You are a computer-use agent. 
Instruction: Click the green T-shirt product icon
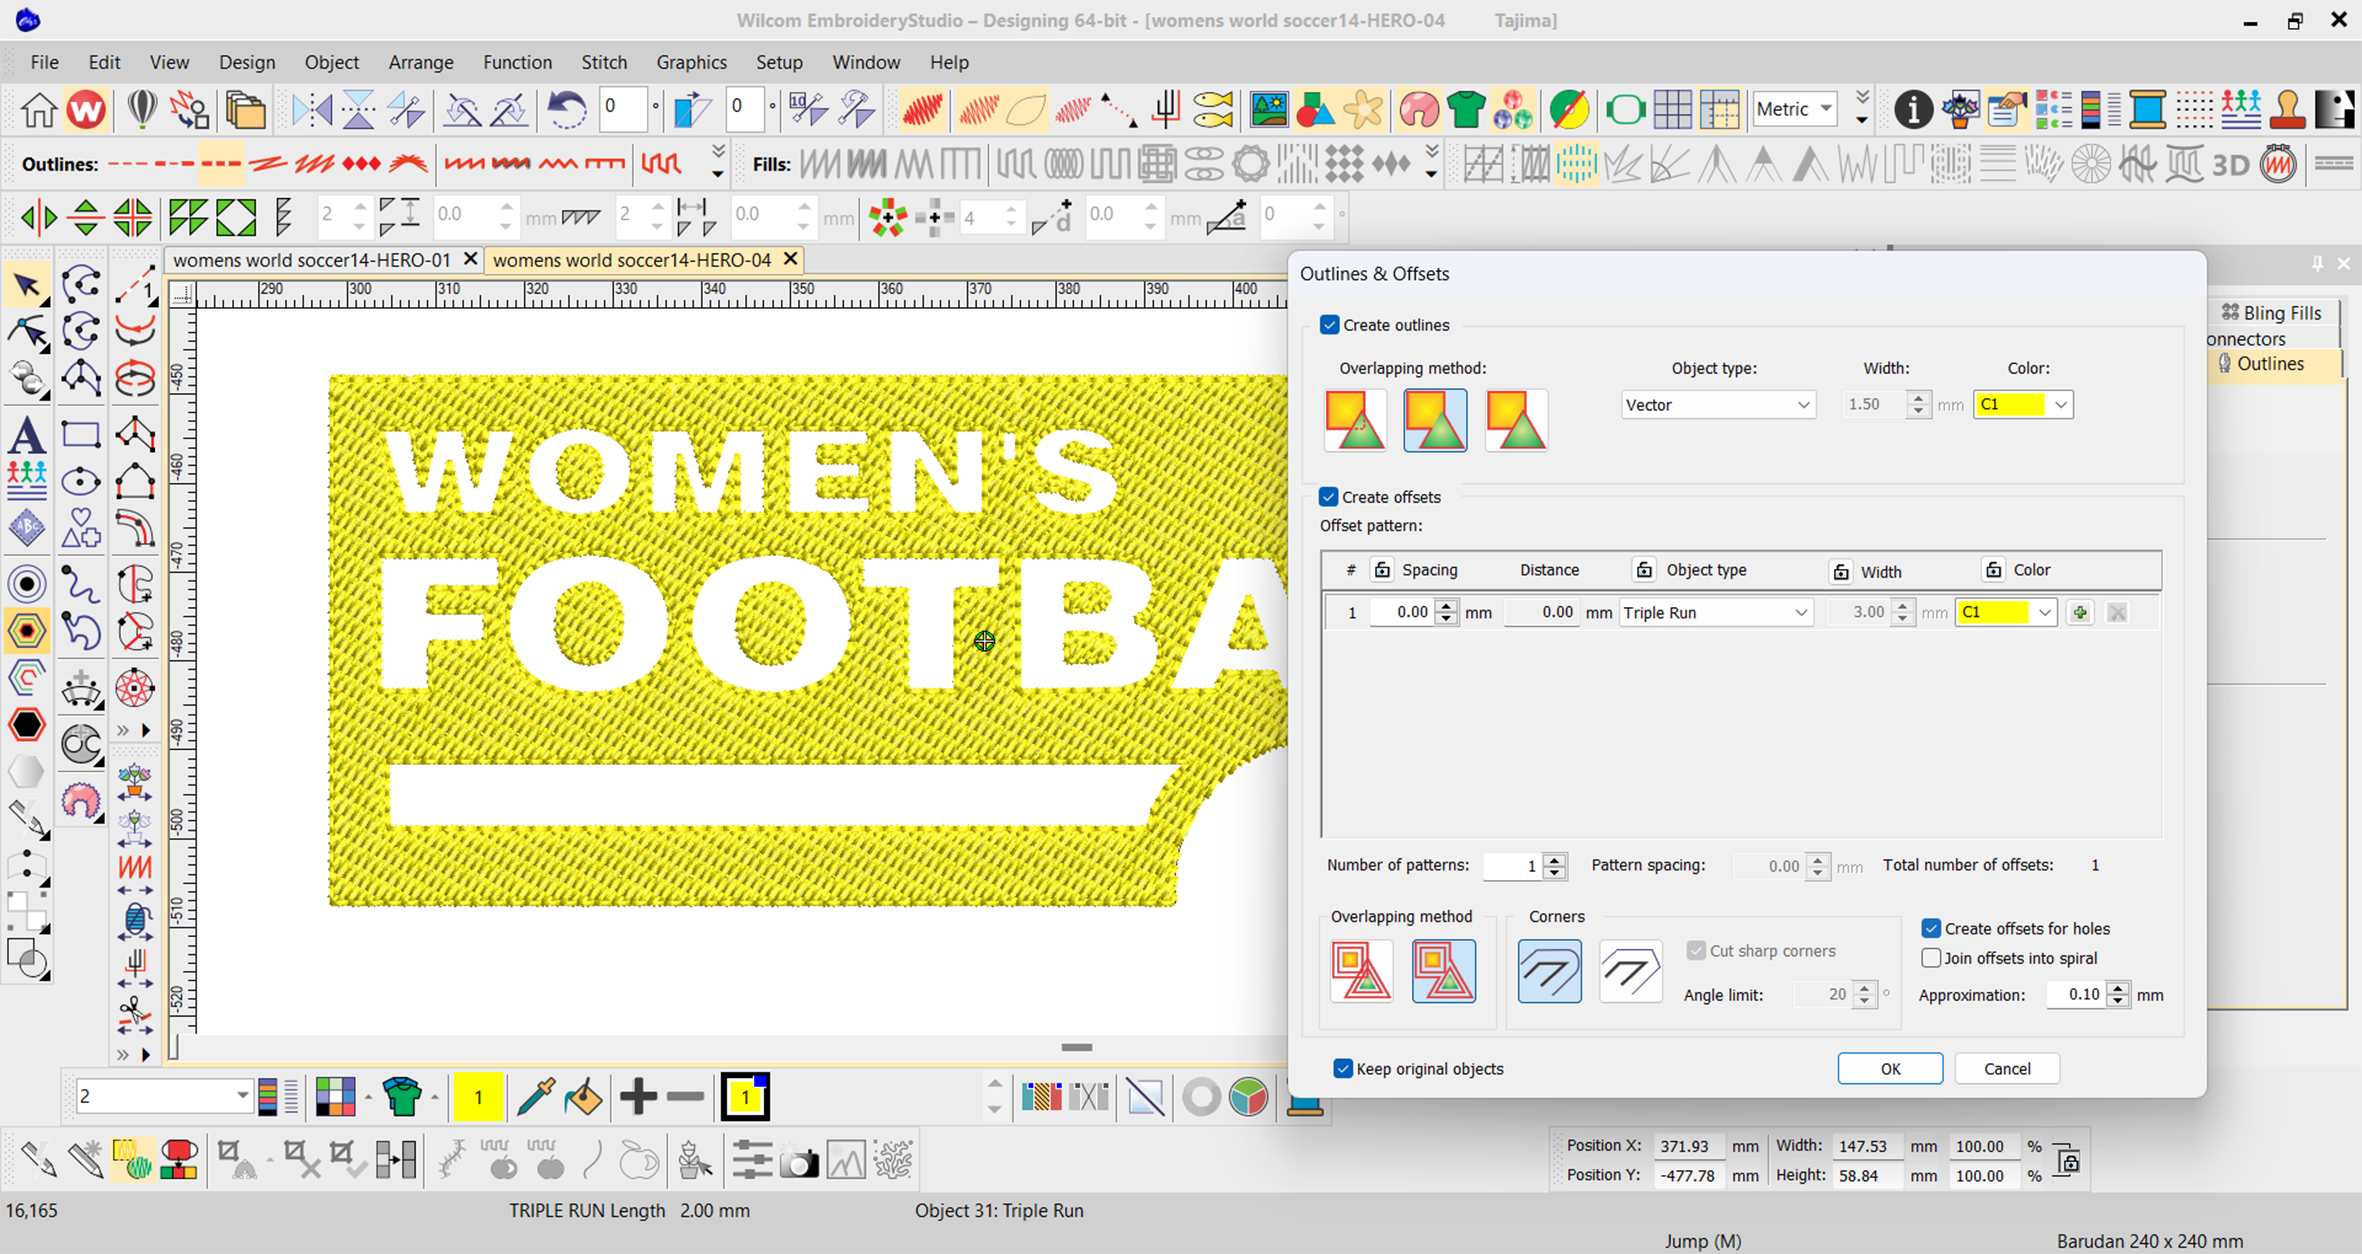[1465, 109]
